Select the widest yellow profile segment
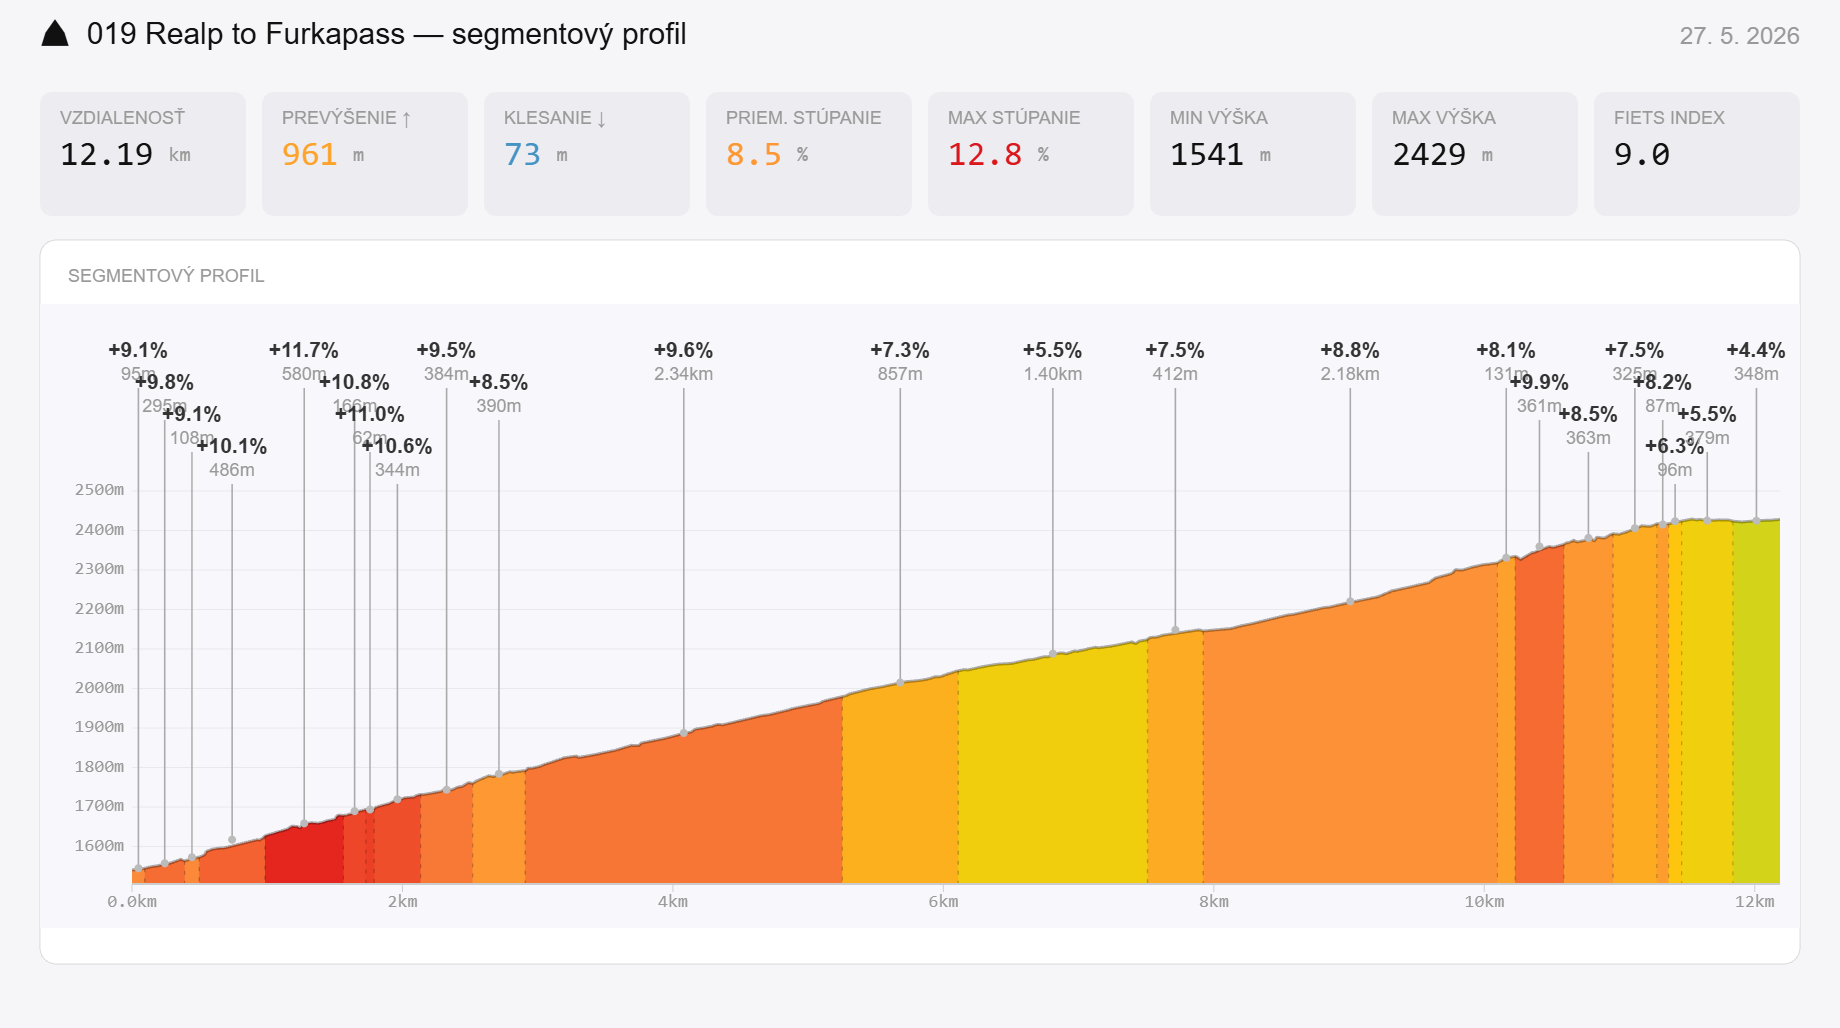The image size is (1840, 1028). (1053, 770)
